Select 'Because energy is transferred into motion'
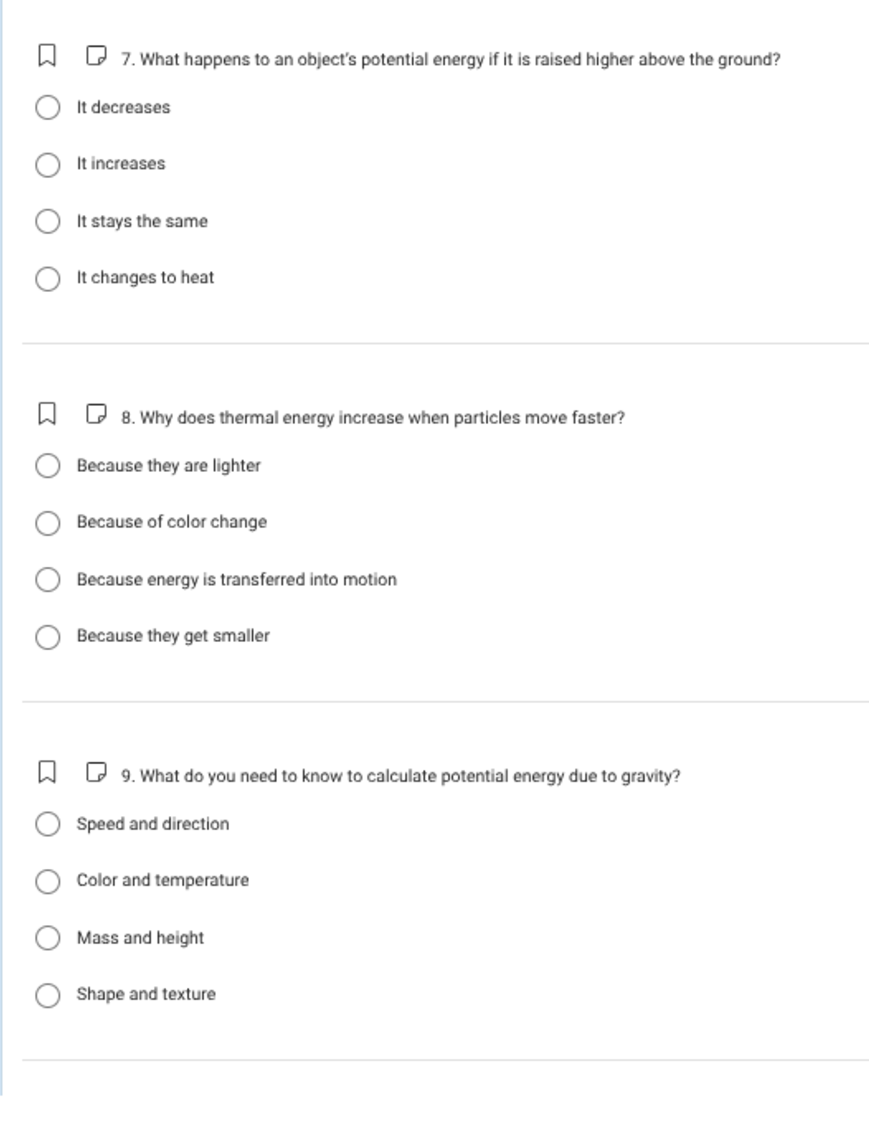 pyautogui.click(x=48, y=580)
